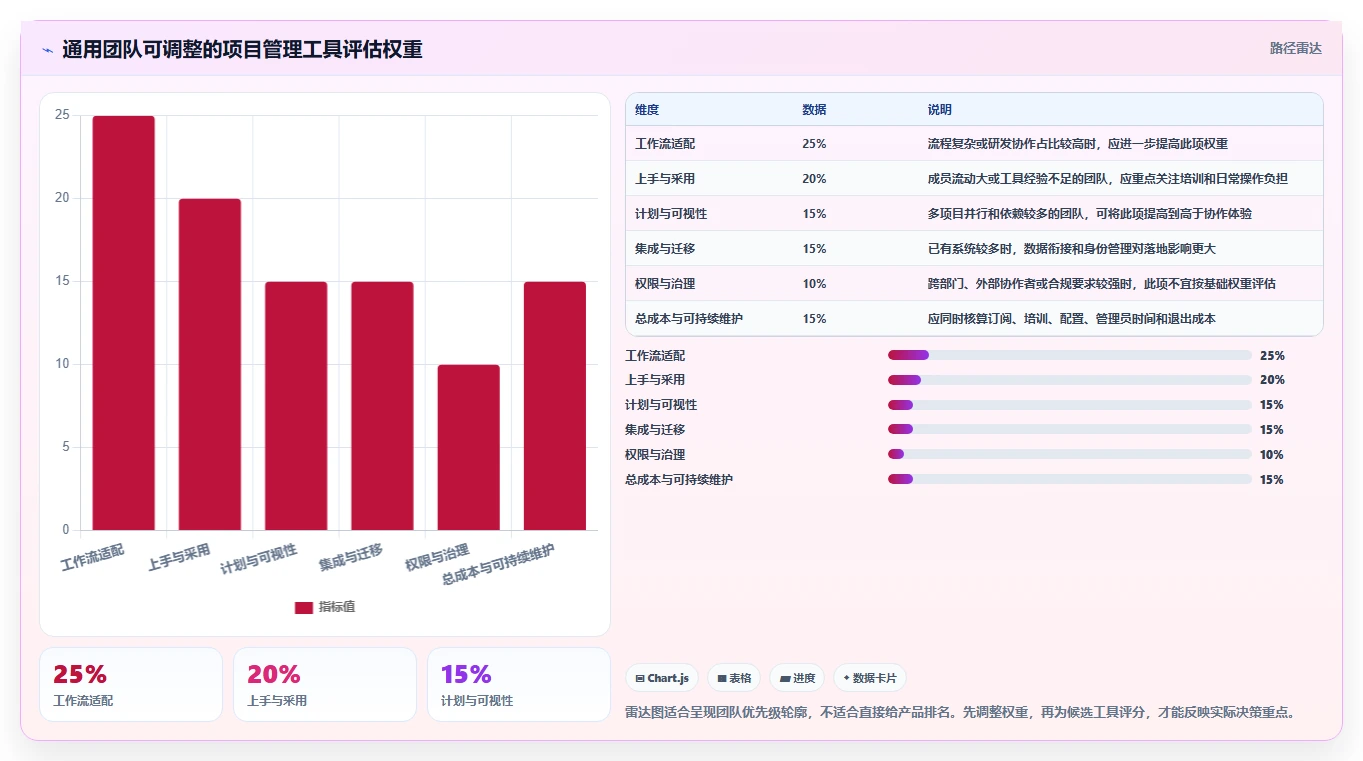Screen dimensions: 1363x761
Task: Select the 权限与治理 table cell
Action: tap(709, 284)
